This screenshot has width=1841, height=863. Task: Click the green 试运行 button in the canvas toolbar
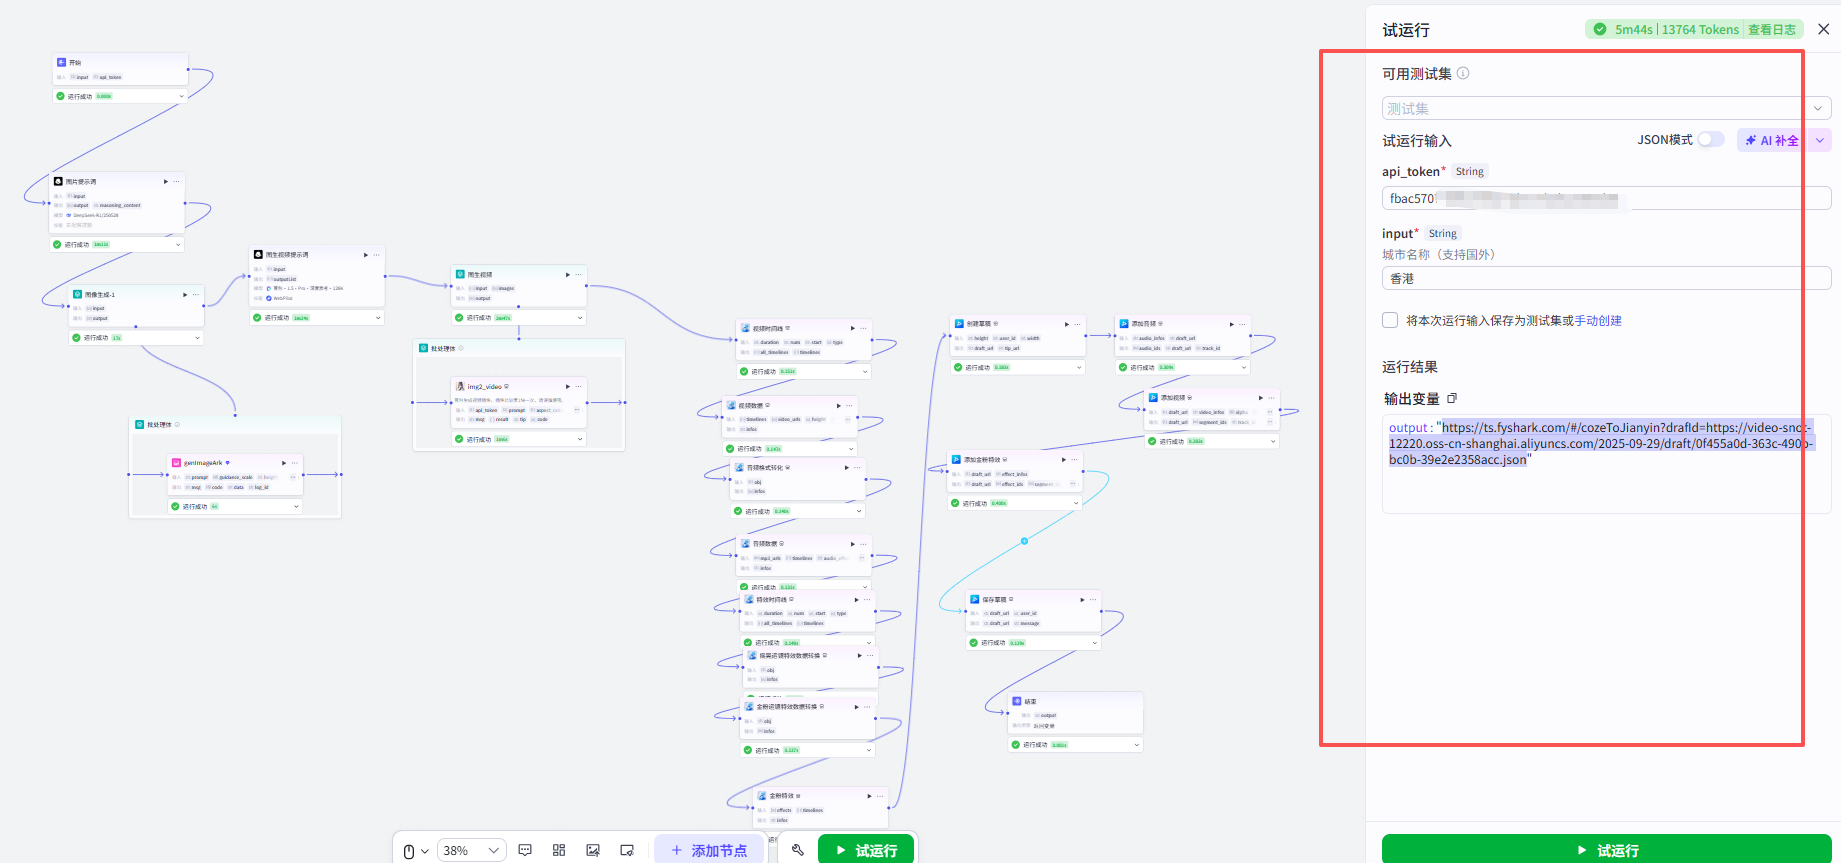click(866, 850)
